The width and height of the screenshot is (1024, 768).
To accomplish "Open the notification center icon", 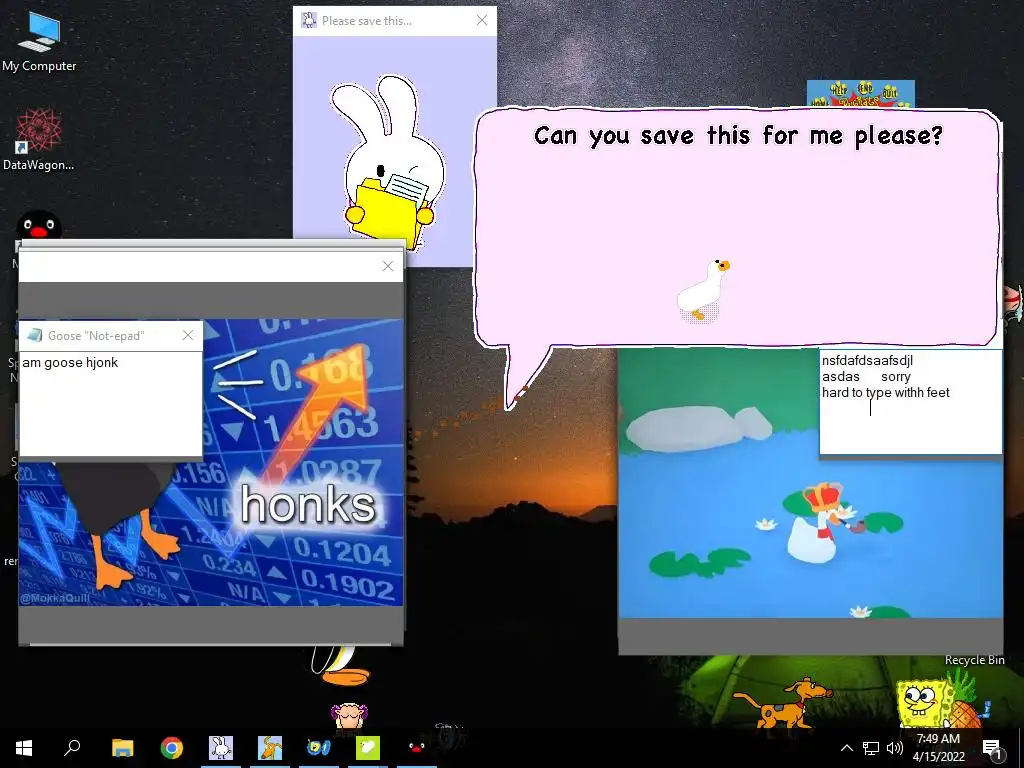I will tap(992, 748).
